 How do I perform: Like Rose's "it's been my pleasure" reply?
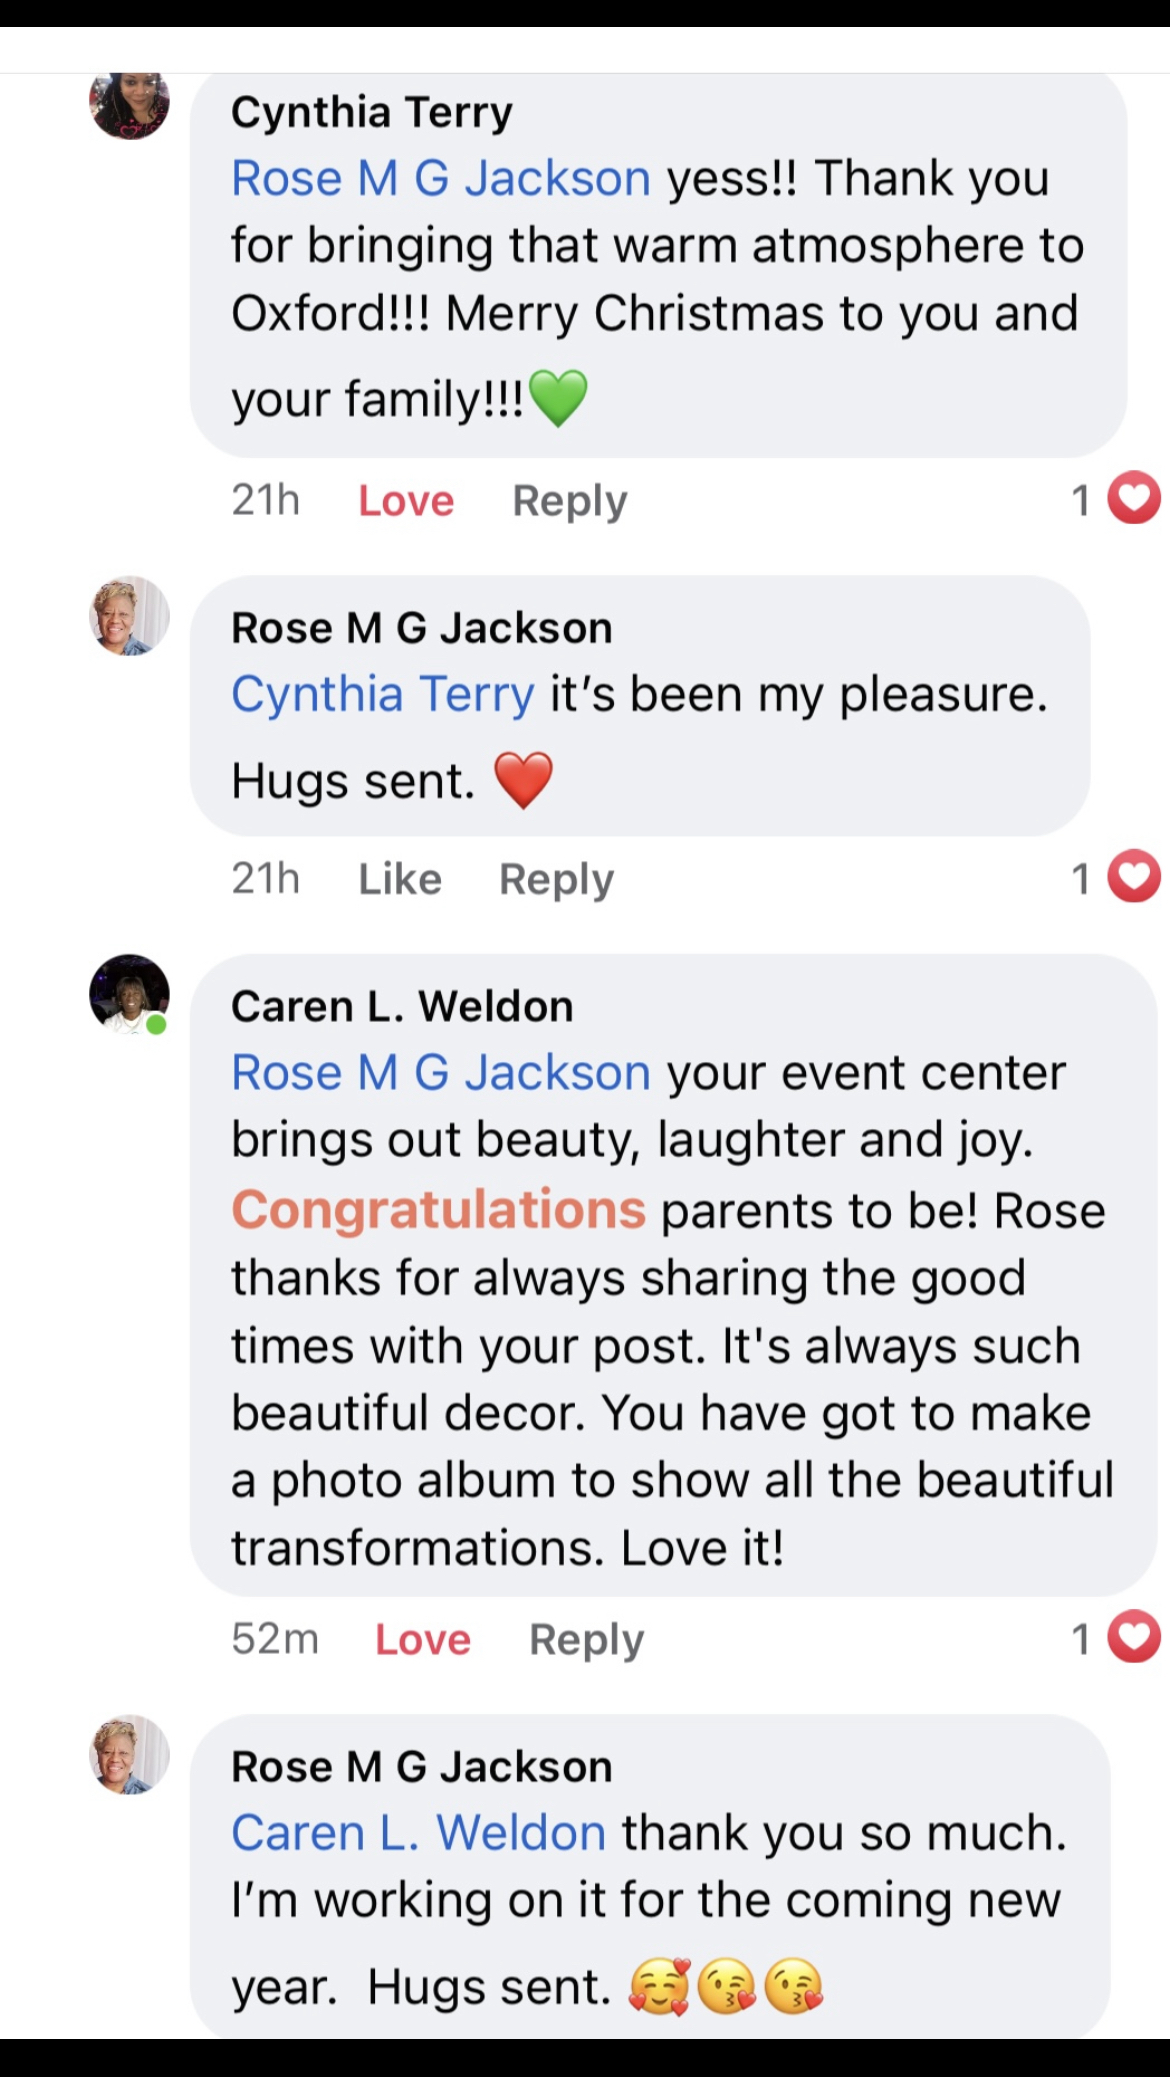(x=400, y=879)
